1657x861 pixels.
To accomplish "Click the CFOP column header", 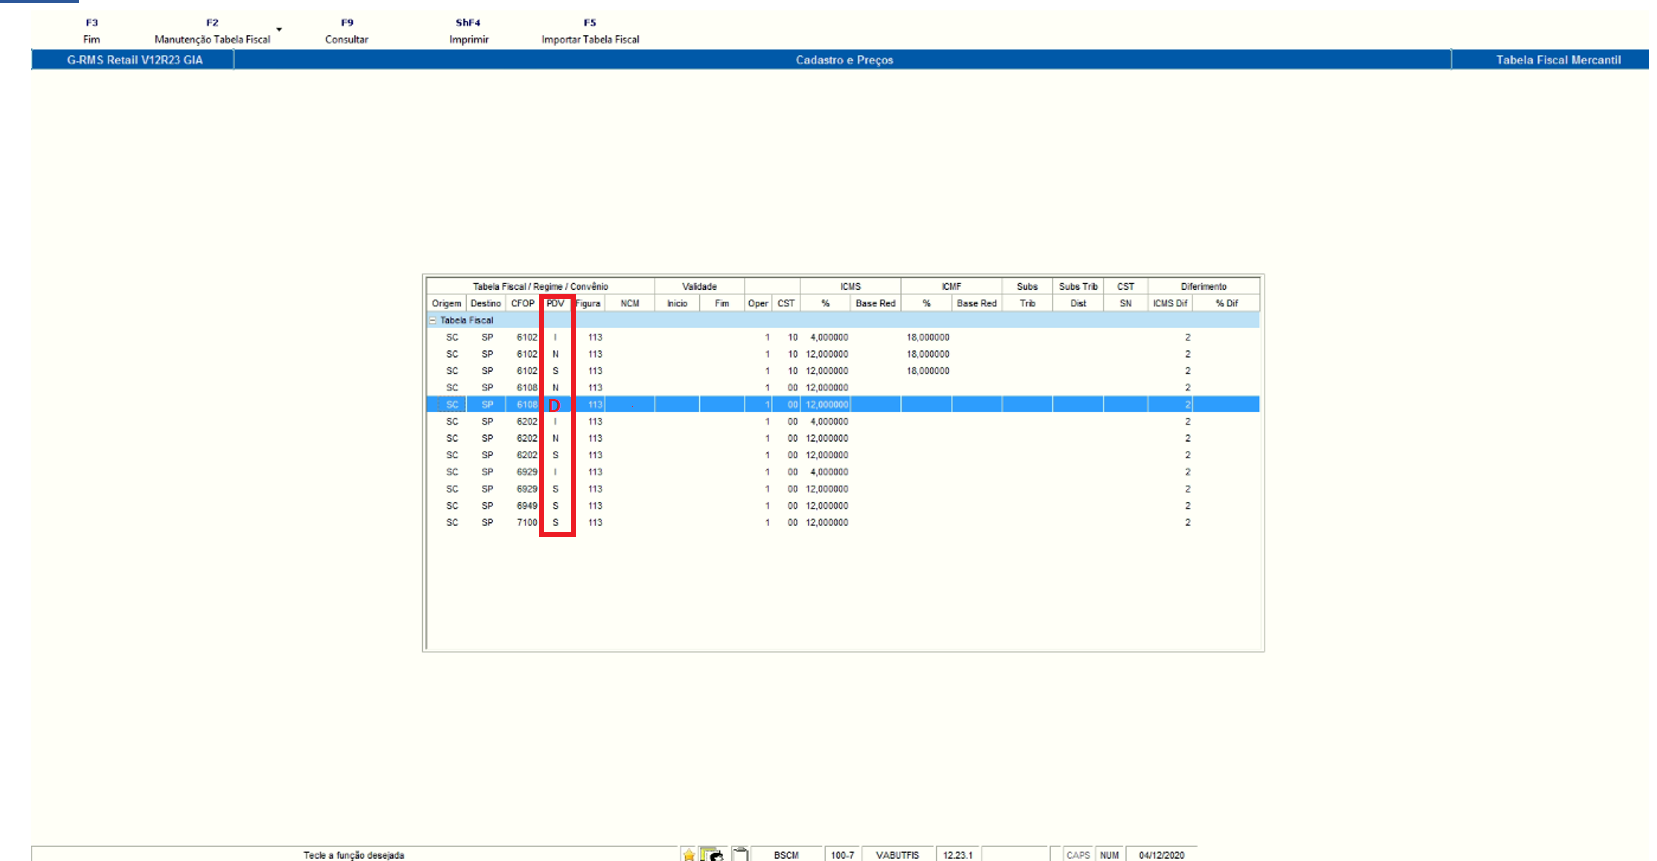I will 523,303.
